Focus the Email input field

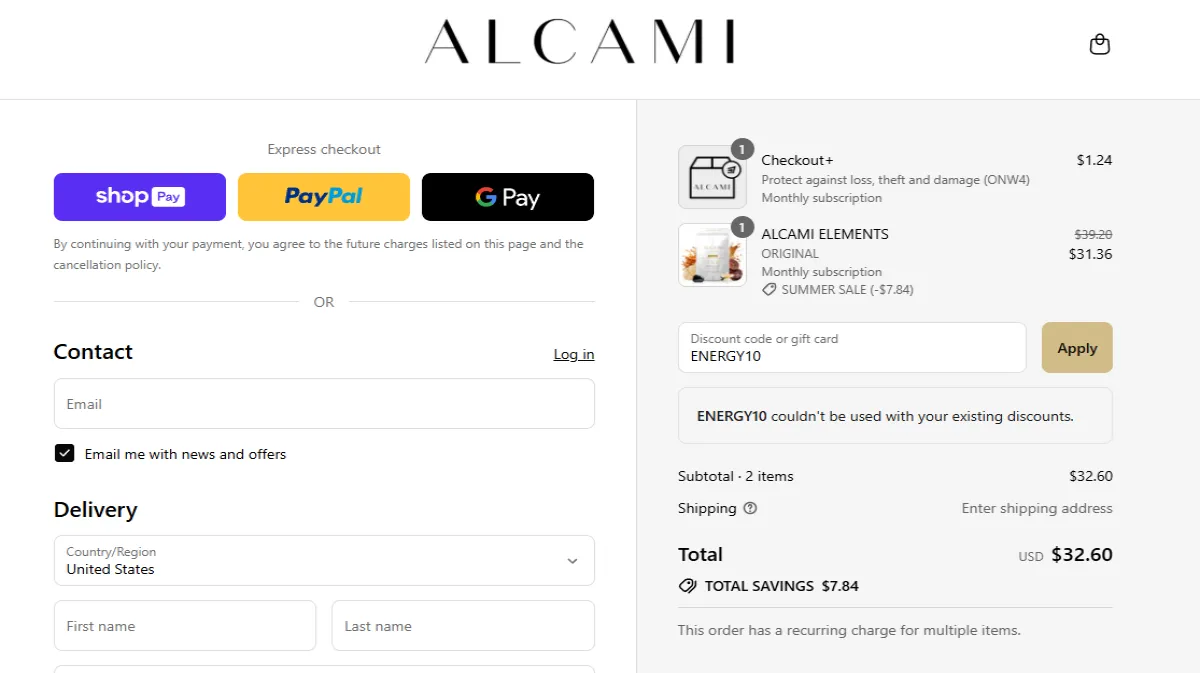tap(324, 404)
